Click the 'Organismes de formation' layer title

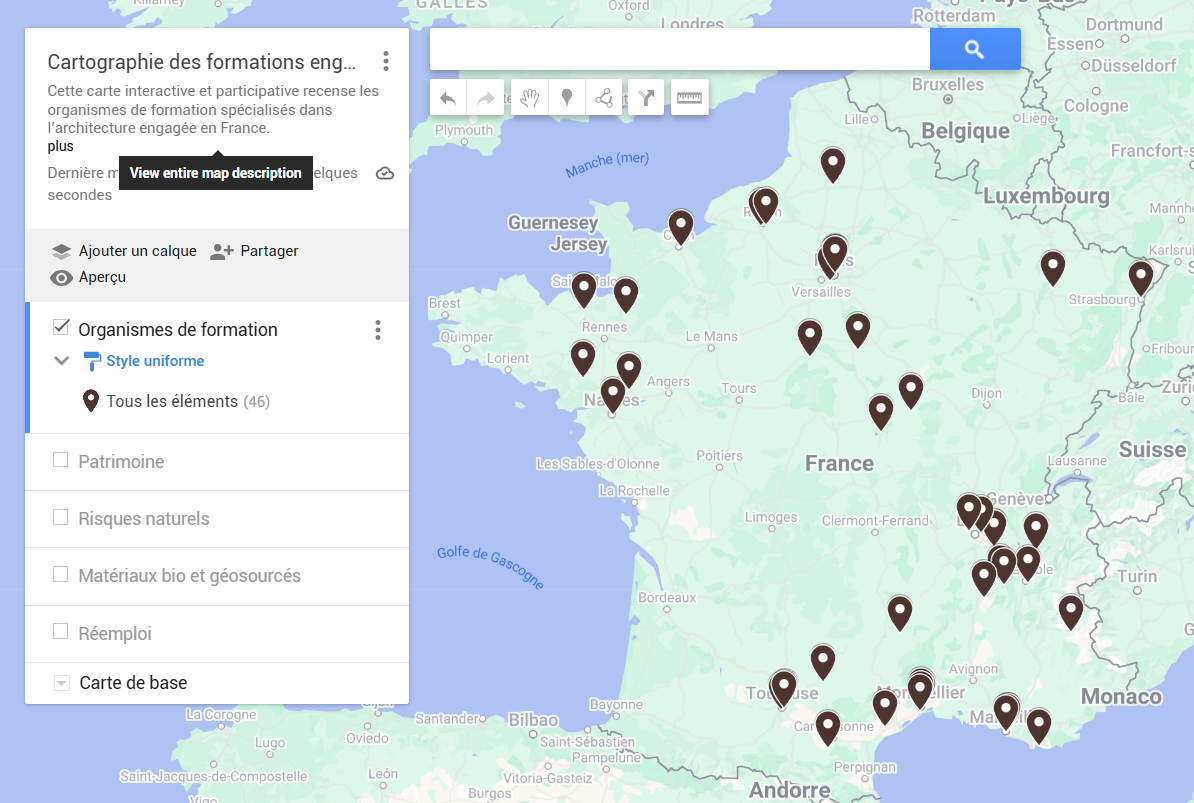coord(178,330)
